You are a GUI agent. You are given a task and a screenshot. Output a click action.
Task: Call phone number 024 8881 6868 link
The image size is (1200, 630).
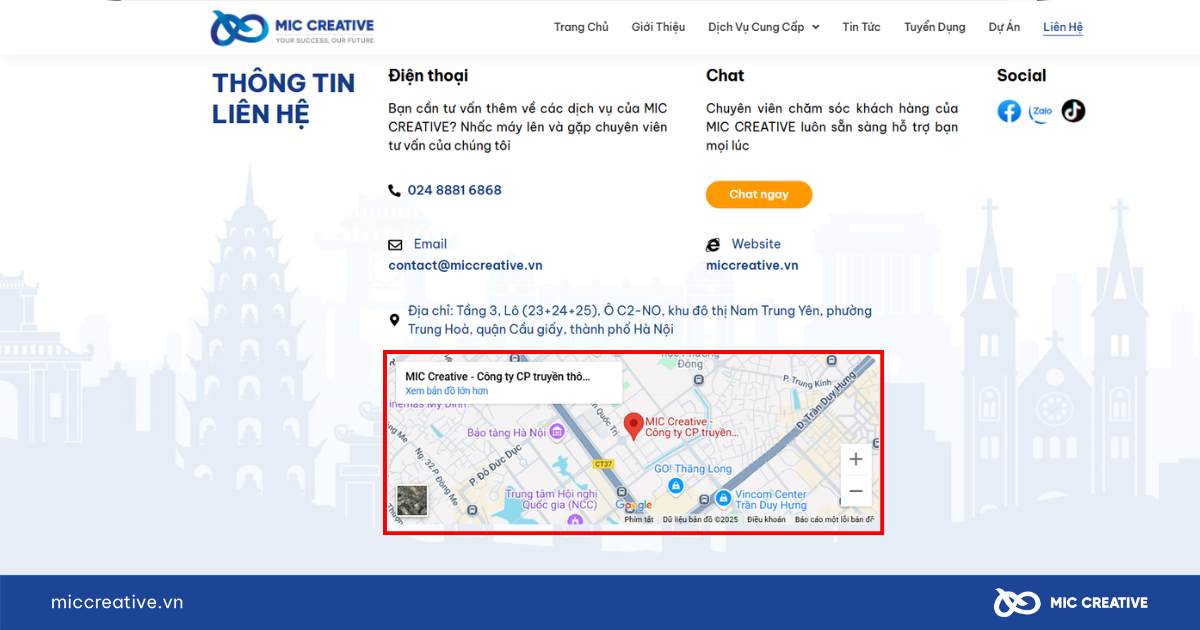point(454,190)
